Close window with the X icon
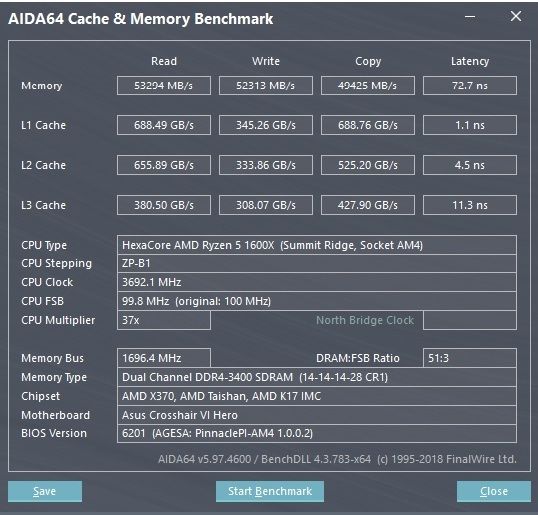The height and width of the screenshot is (515, 538). [516, 16]
